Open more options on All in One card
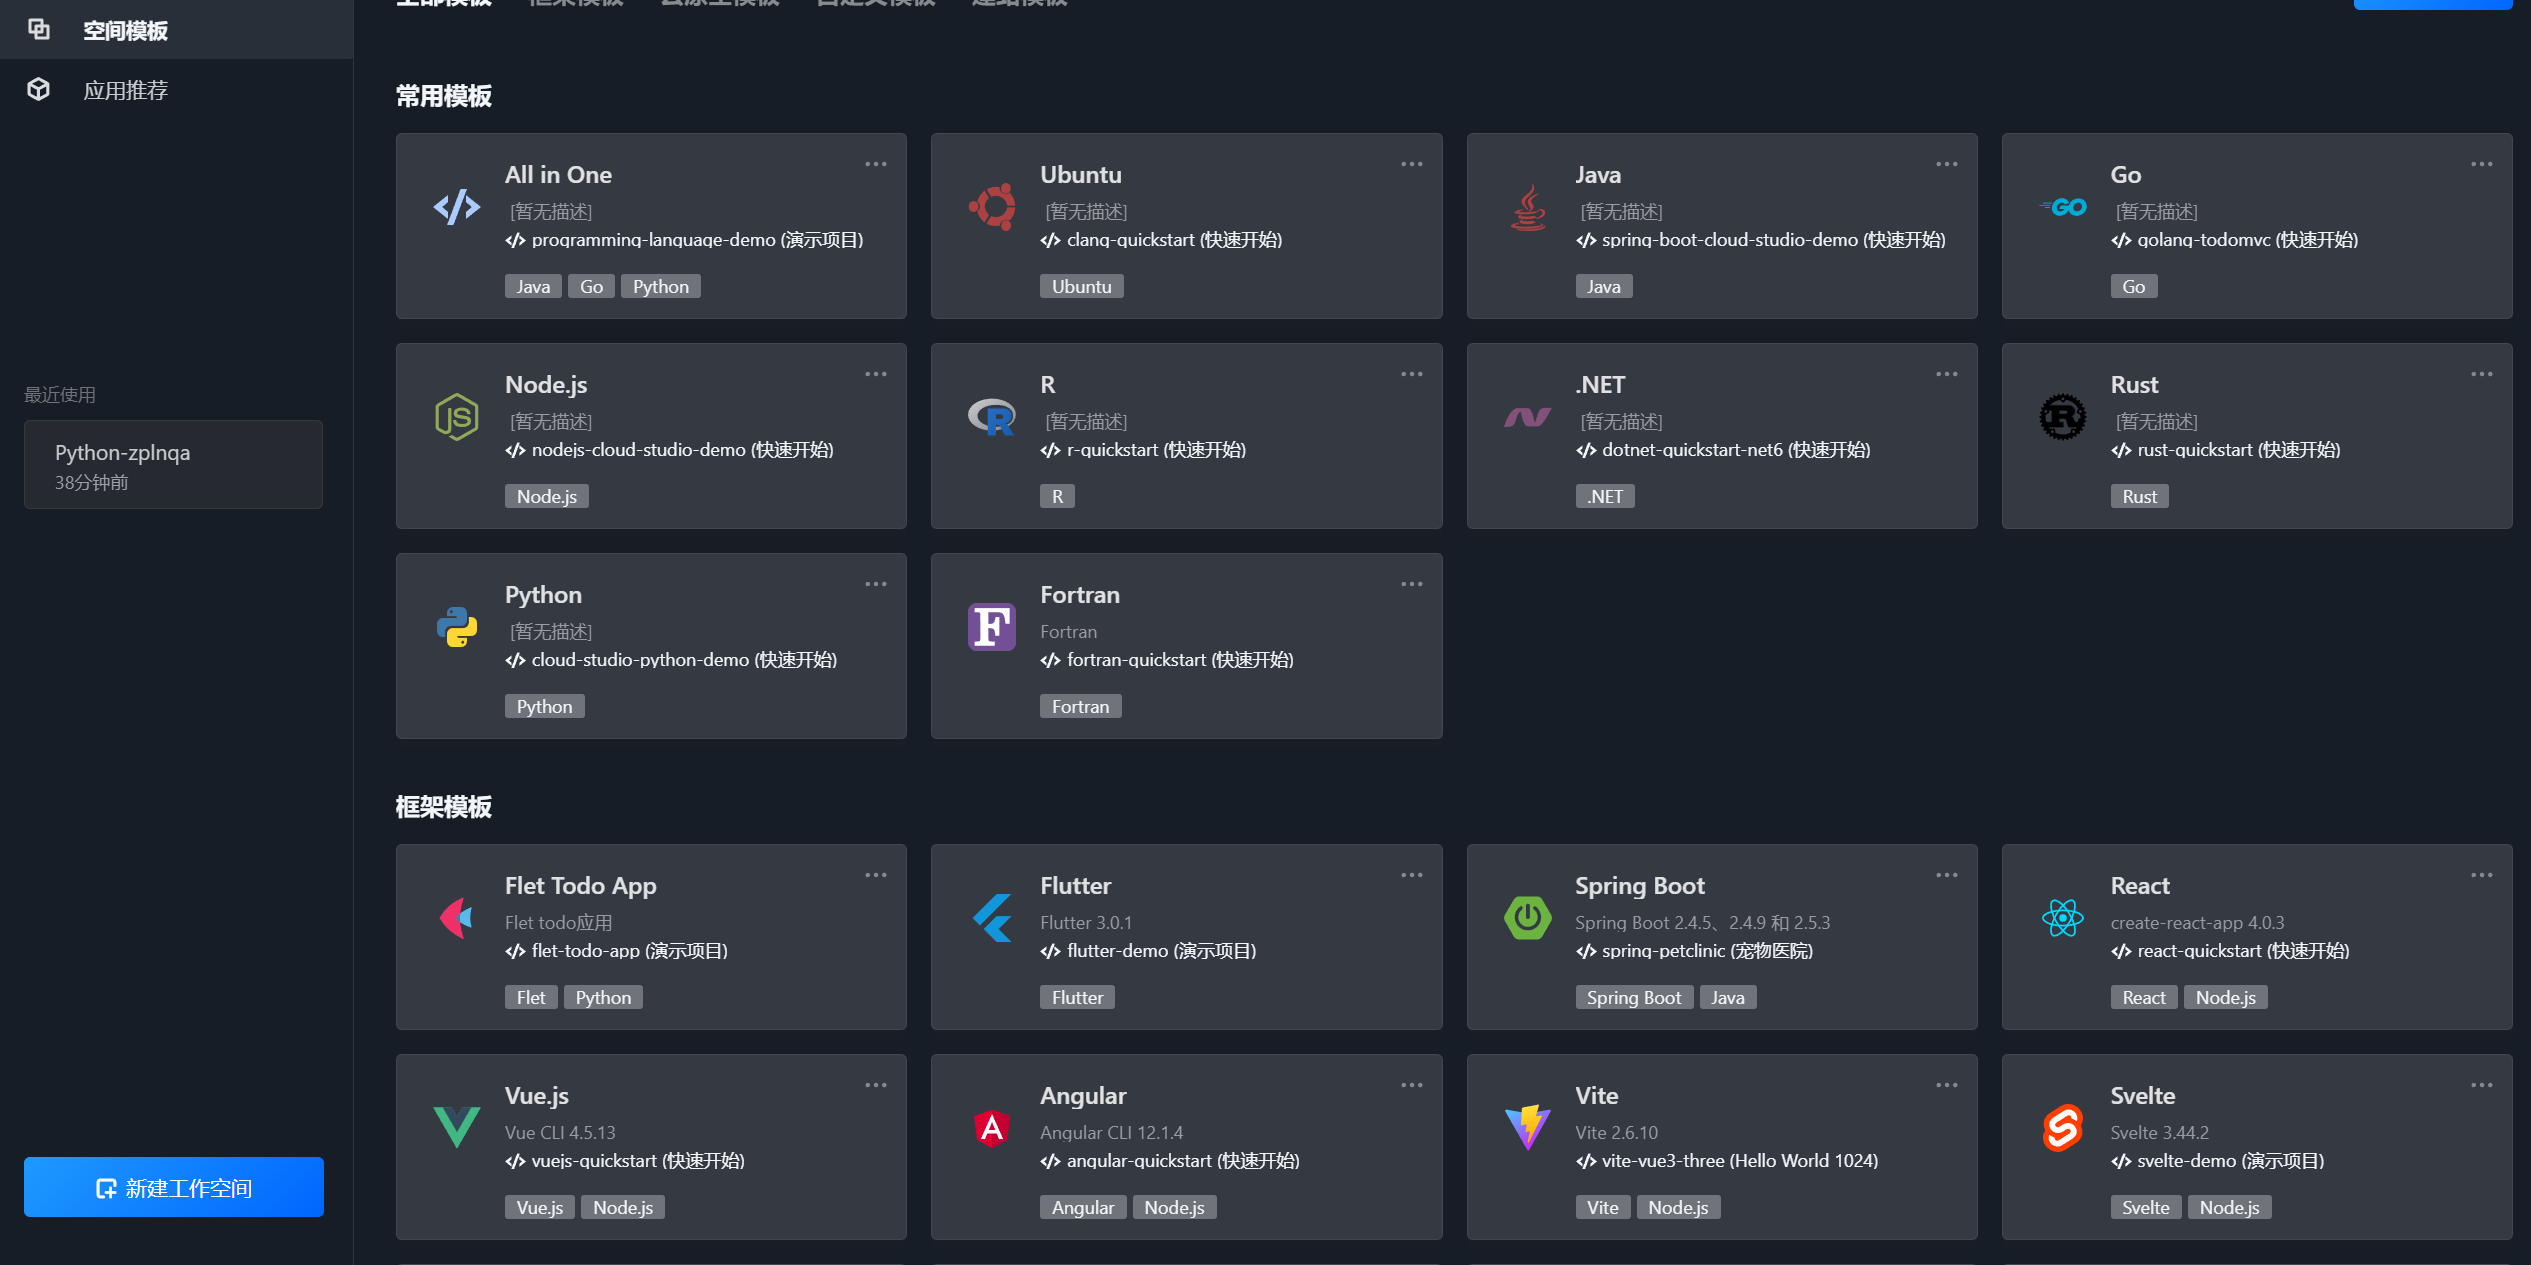Viewport: 2531px width, 1265px height. click(876, 164)
